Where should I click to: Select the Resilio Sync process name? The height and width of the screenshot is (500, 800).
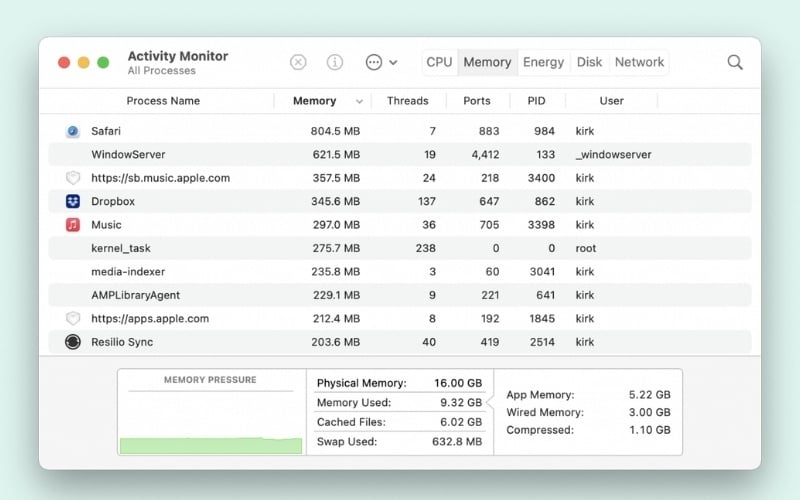tap(122, 342)
